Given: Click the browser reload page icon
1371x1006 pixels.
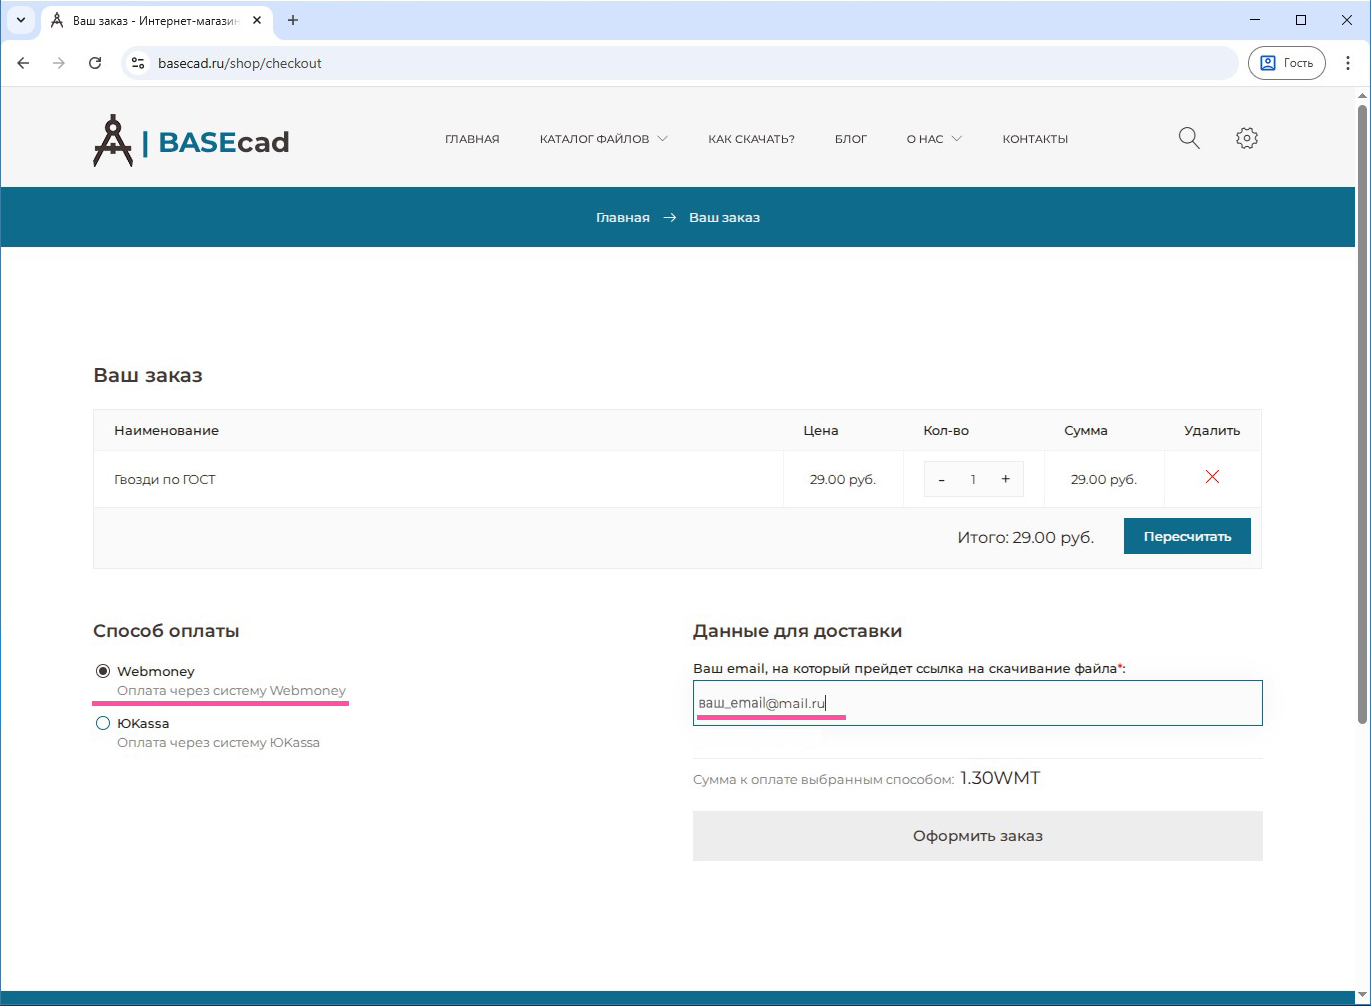Looking at the screenshot, I should coord(95,63).
